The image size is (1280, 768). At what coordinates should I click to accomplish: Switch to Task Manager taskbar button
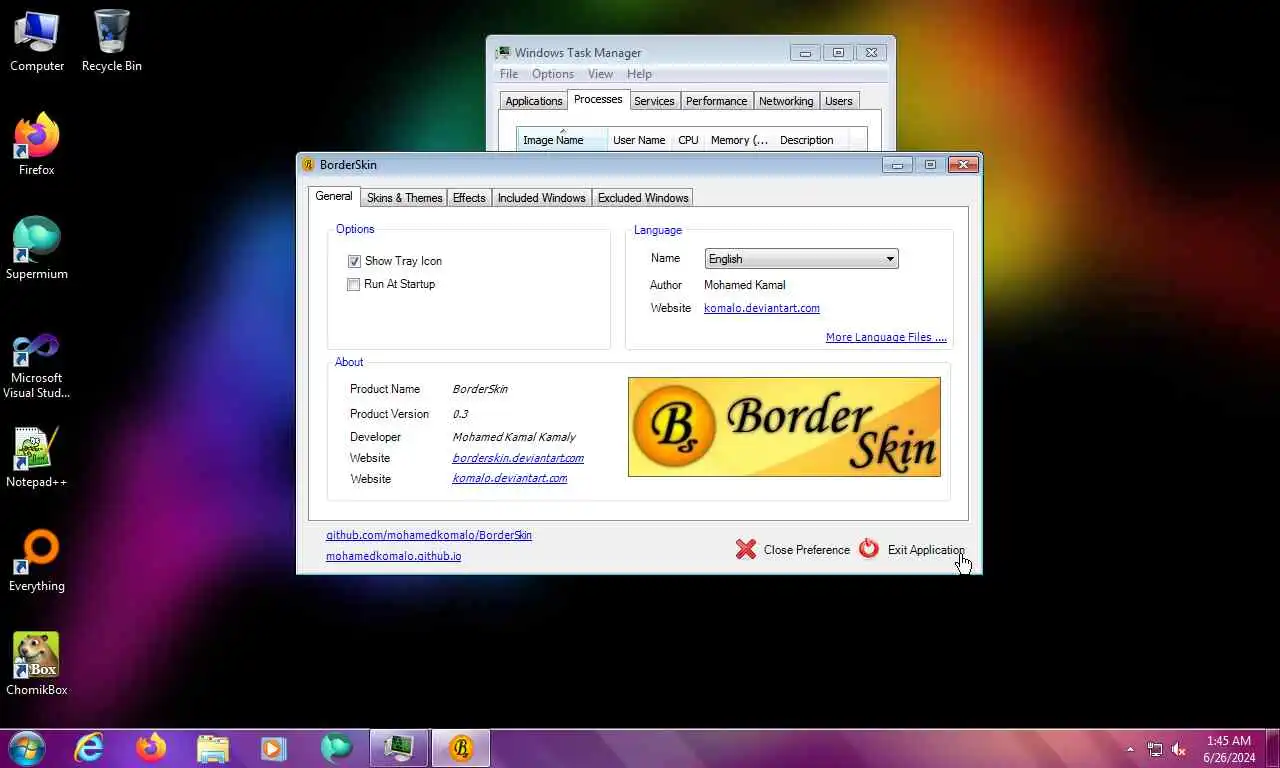(x=399, y=748)
